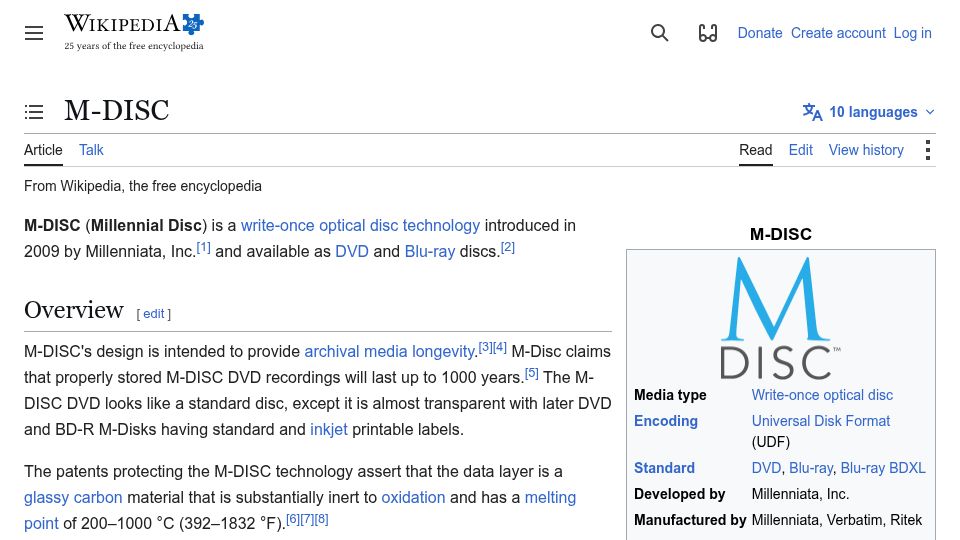960x540 pixels.
Task: Click the language translate icon
Action: (x=812, y=112)
